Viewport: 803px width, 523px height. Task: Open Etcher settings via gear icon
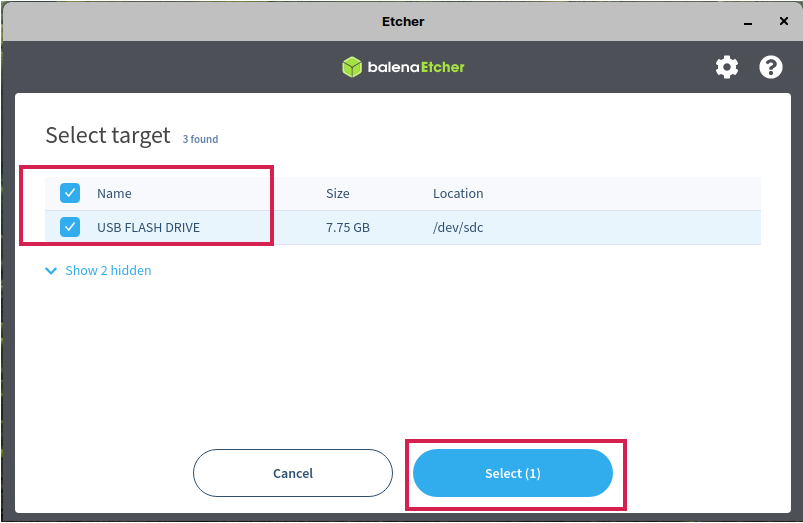pyautogui.click(x=727, y=67)
